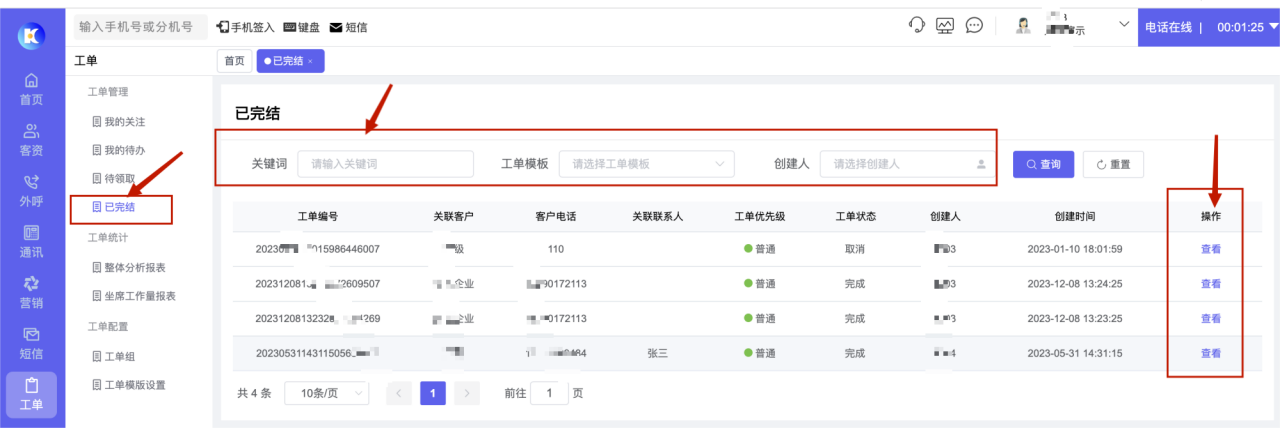This screenshot has height=428, width=1280.
Task: Click the 工单统计 group label
Action: (x=107, y=238)
